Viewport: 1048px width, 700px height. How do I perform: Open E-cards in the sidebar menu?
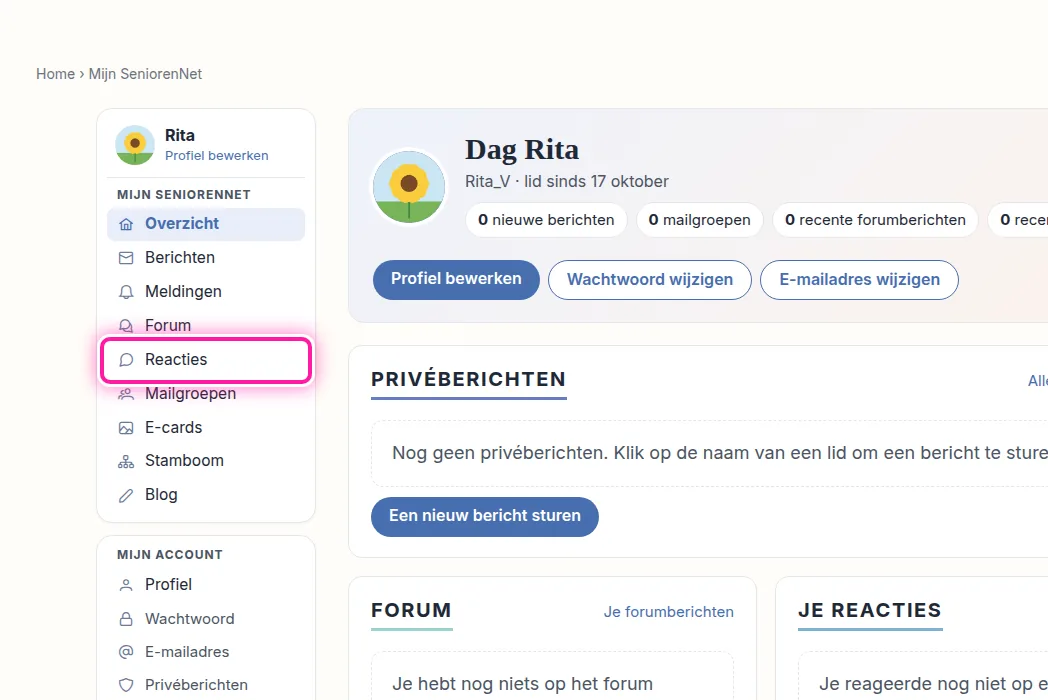(206, 428)
